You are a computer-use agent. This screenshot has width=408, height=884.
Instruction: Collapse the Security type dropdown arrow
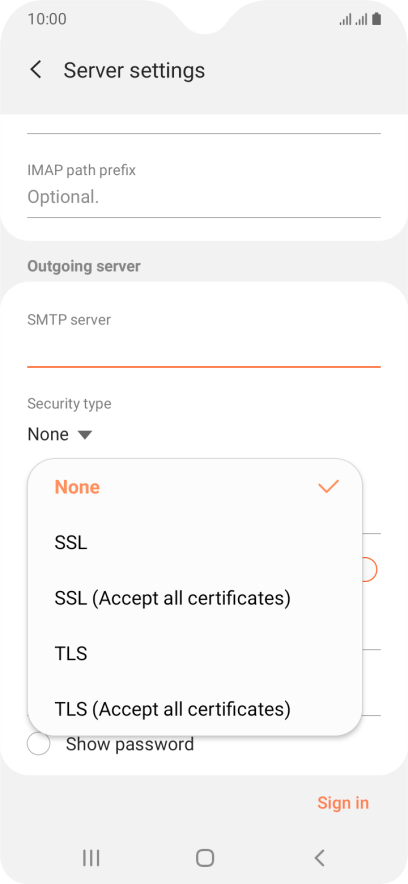coord(85,435)
